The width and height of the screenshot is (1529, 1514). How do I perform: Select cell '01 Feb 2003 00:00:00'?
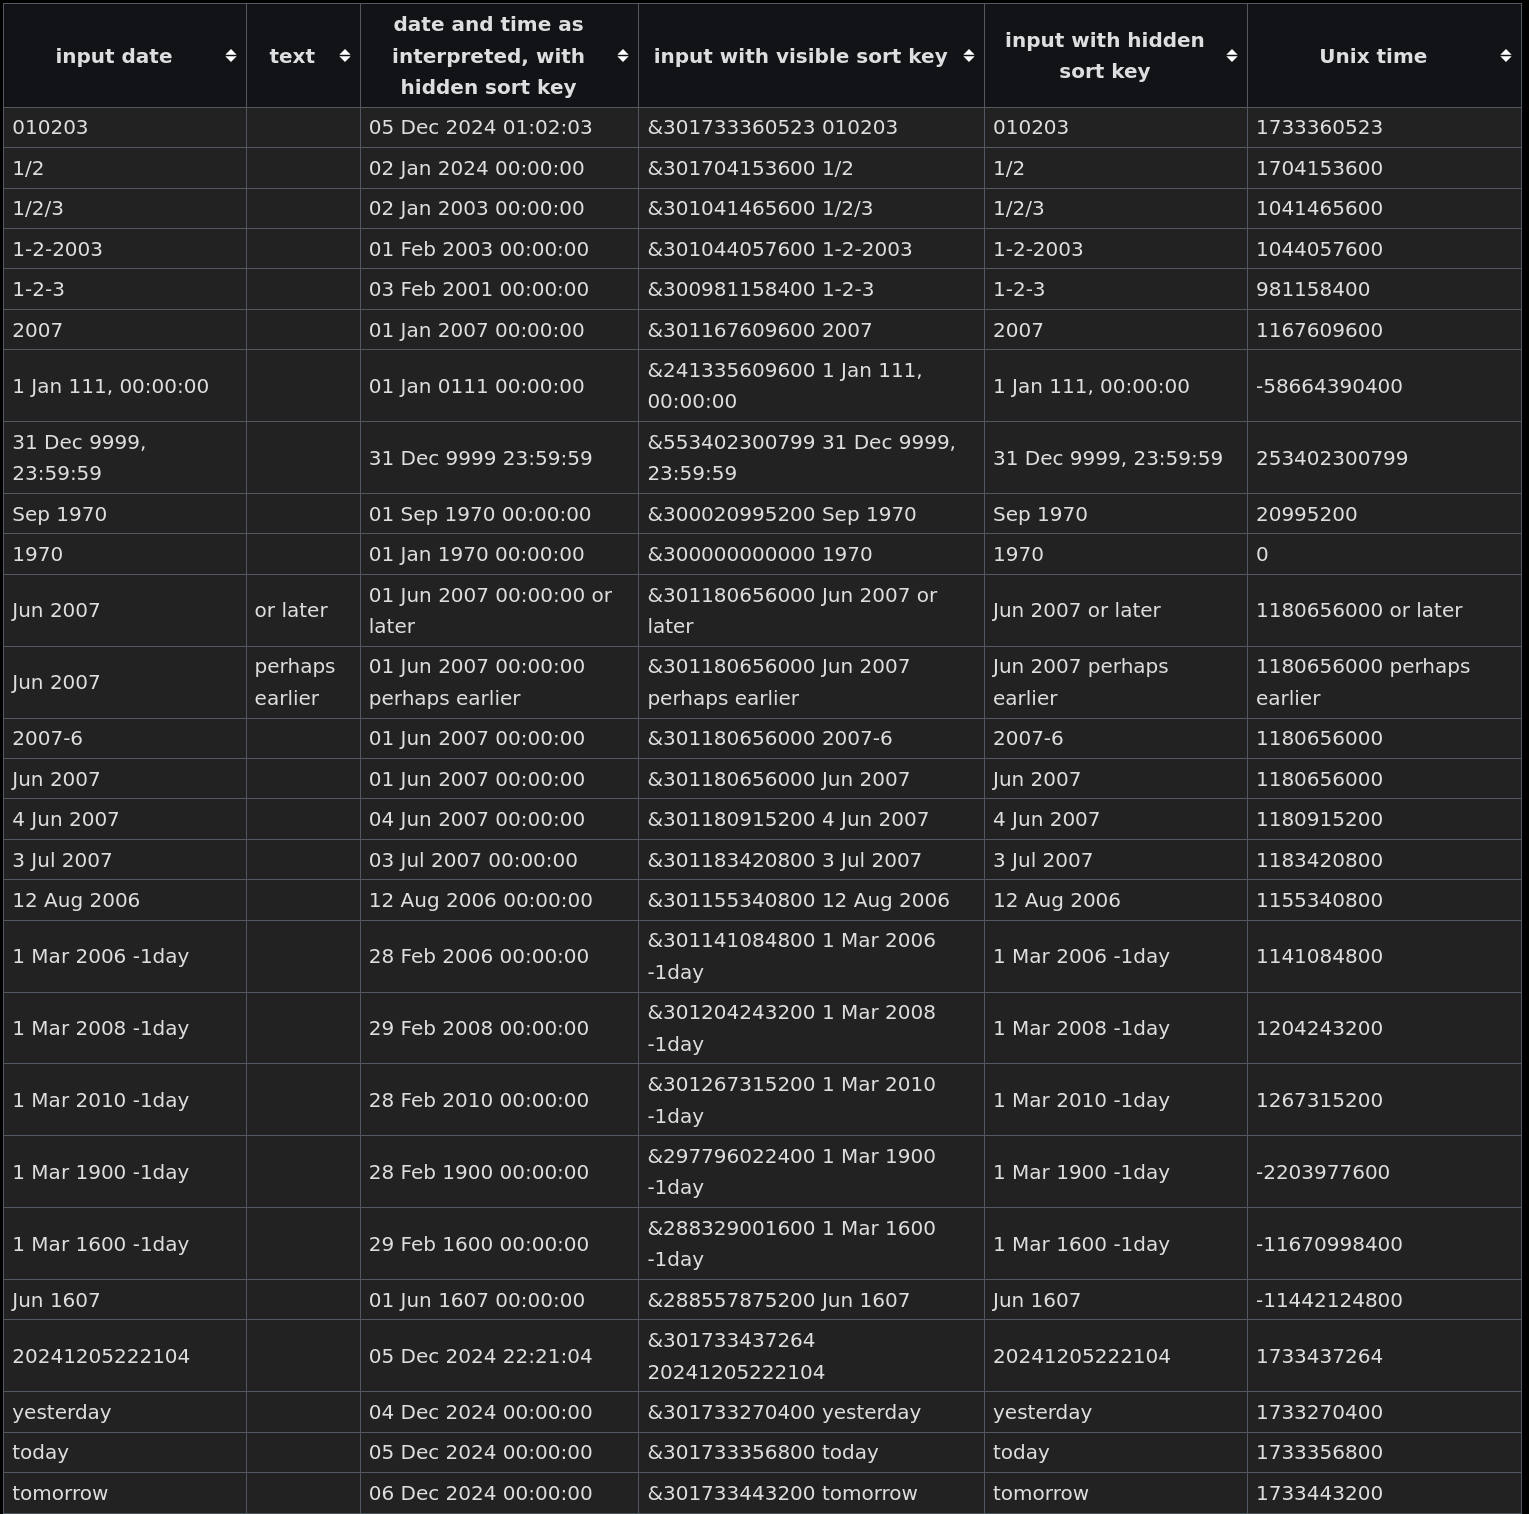point(499,249)
